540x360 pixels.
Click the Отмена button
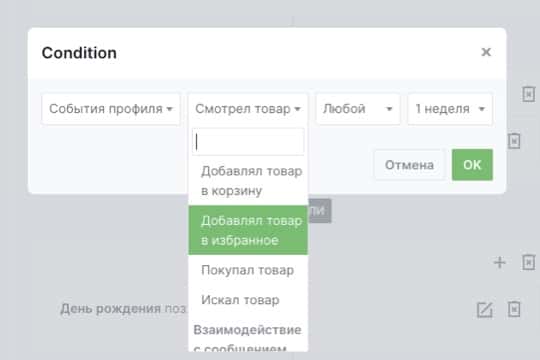409,165
